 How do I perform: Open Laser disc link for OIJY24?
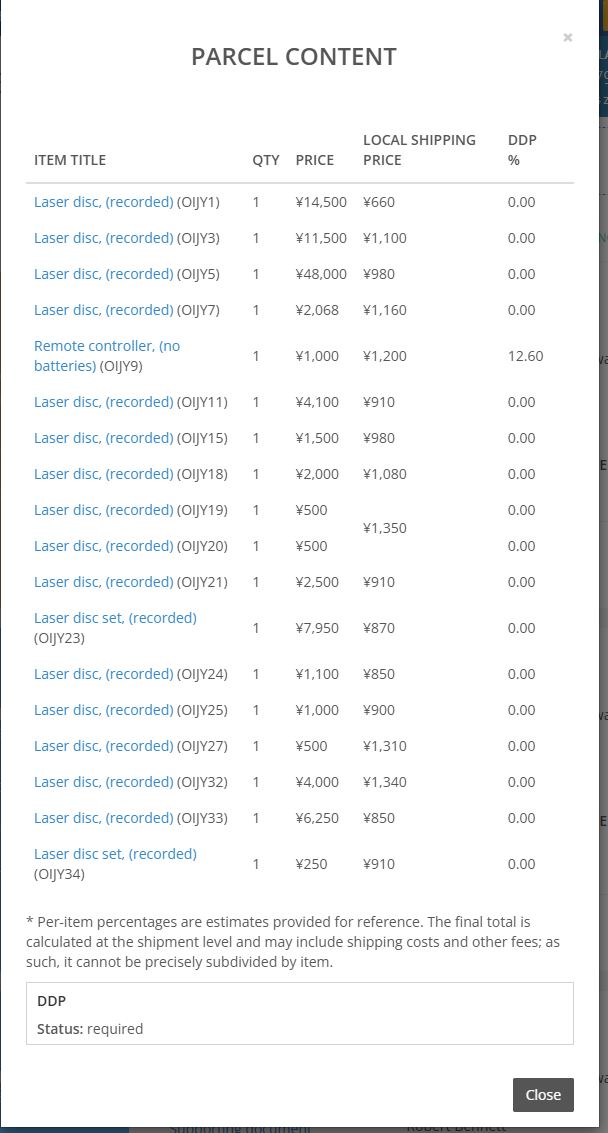103,675
